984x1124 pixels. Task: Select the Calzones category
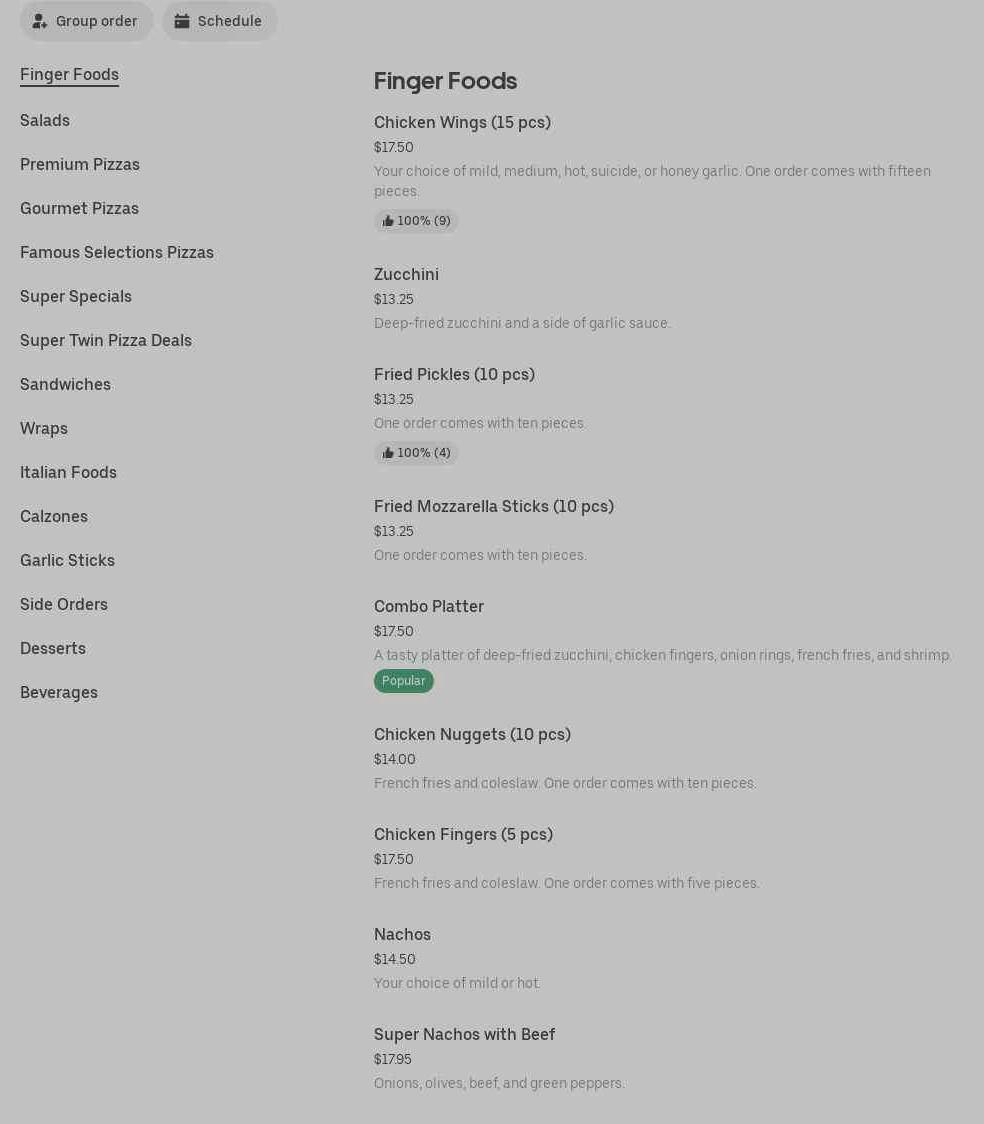[54, 516]
